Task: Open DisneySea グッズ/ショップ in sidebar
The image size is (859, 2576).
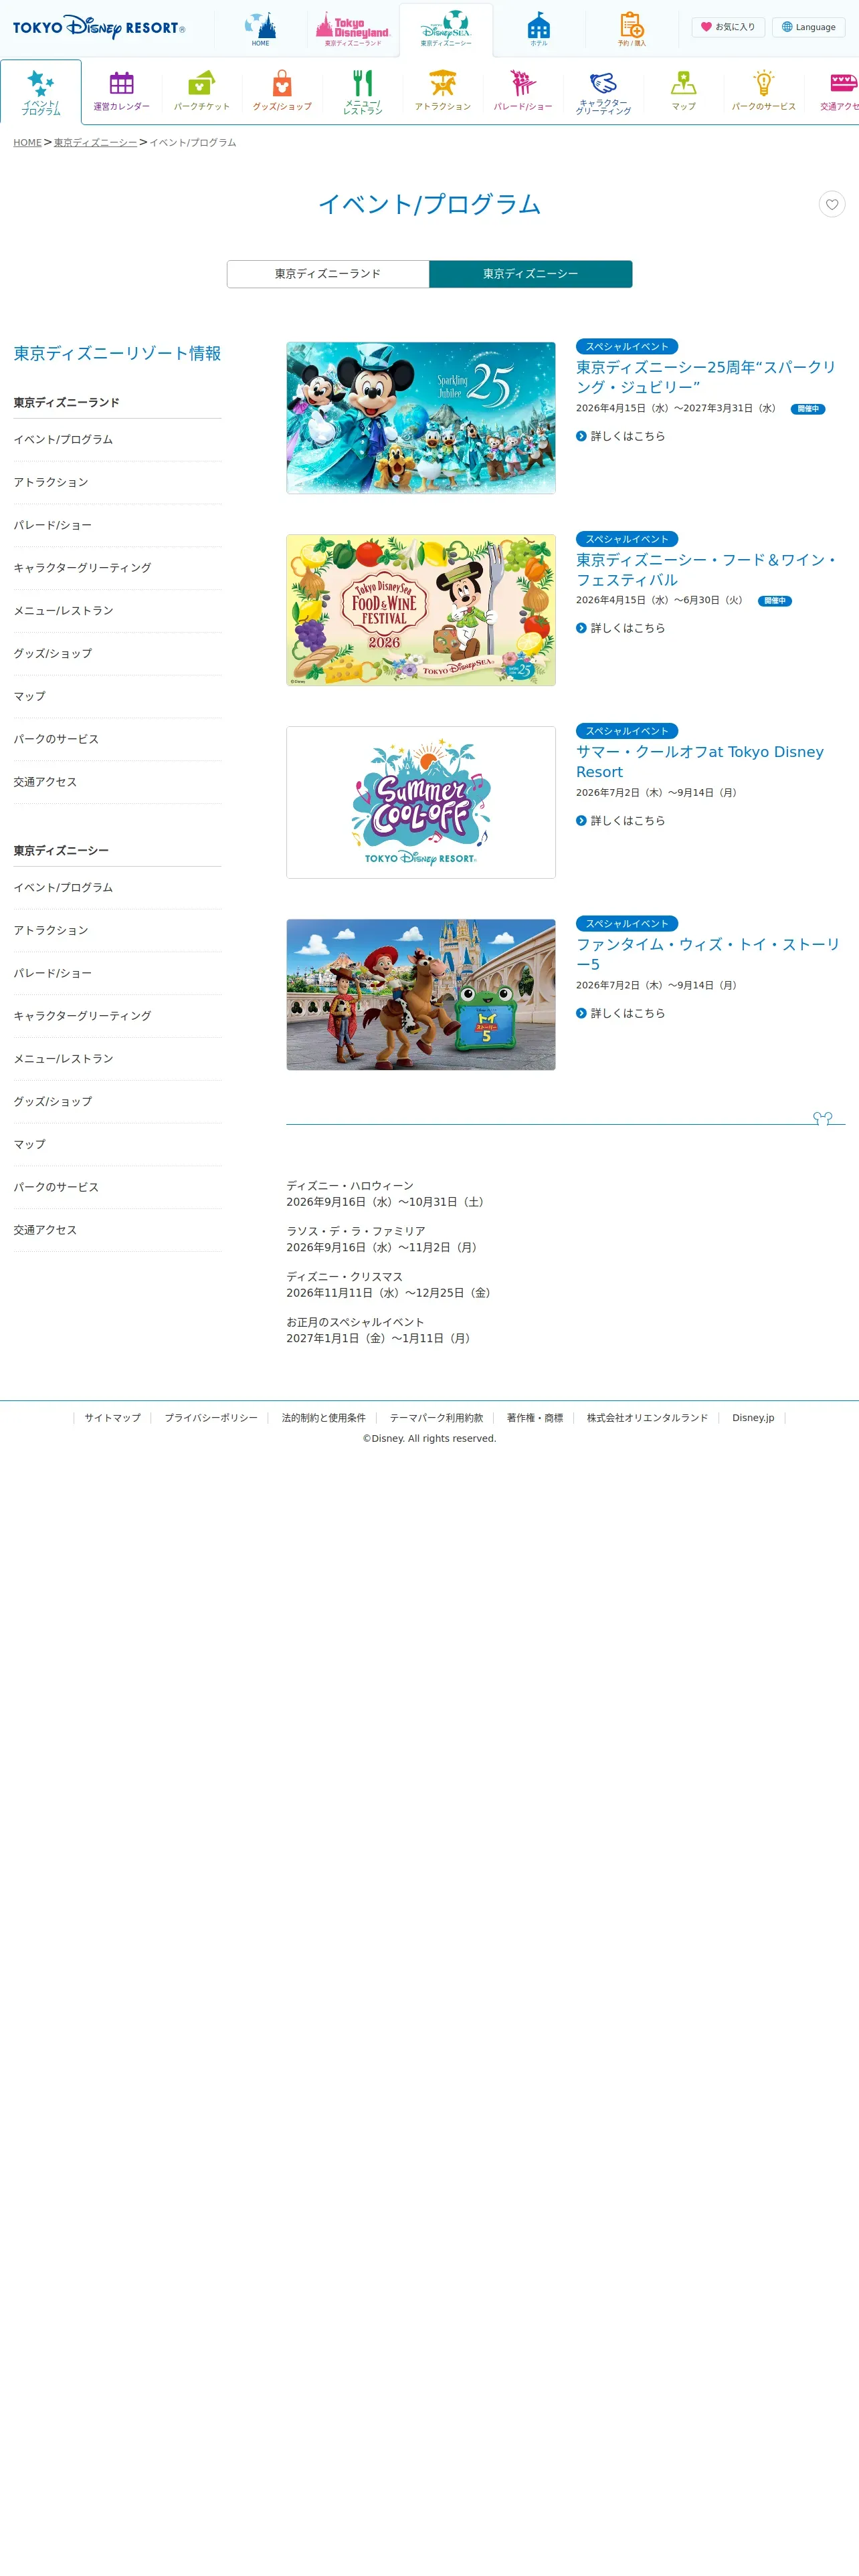Action: point(118,1102)
